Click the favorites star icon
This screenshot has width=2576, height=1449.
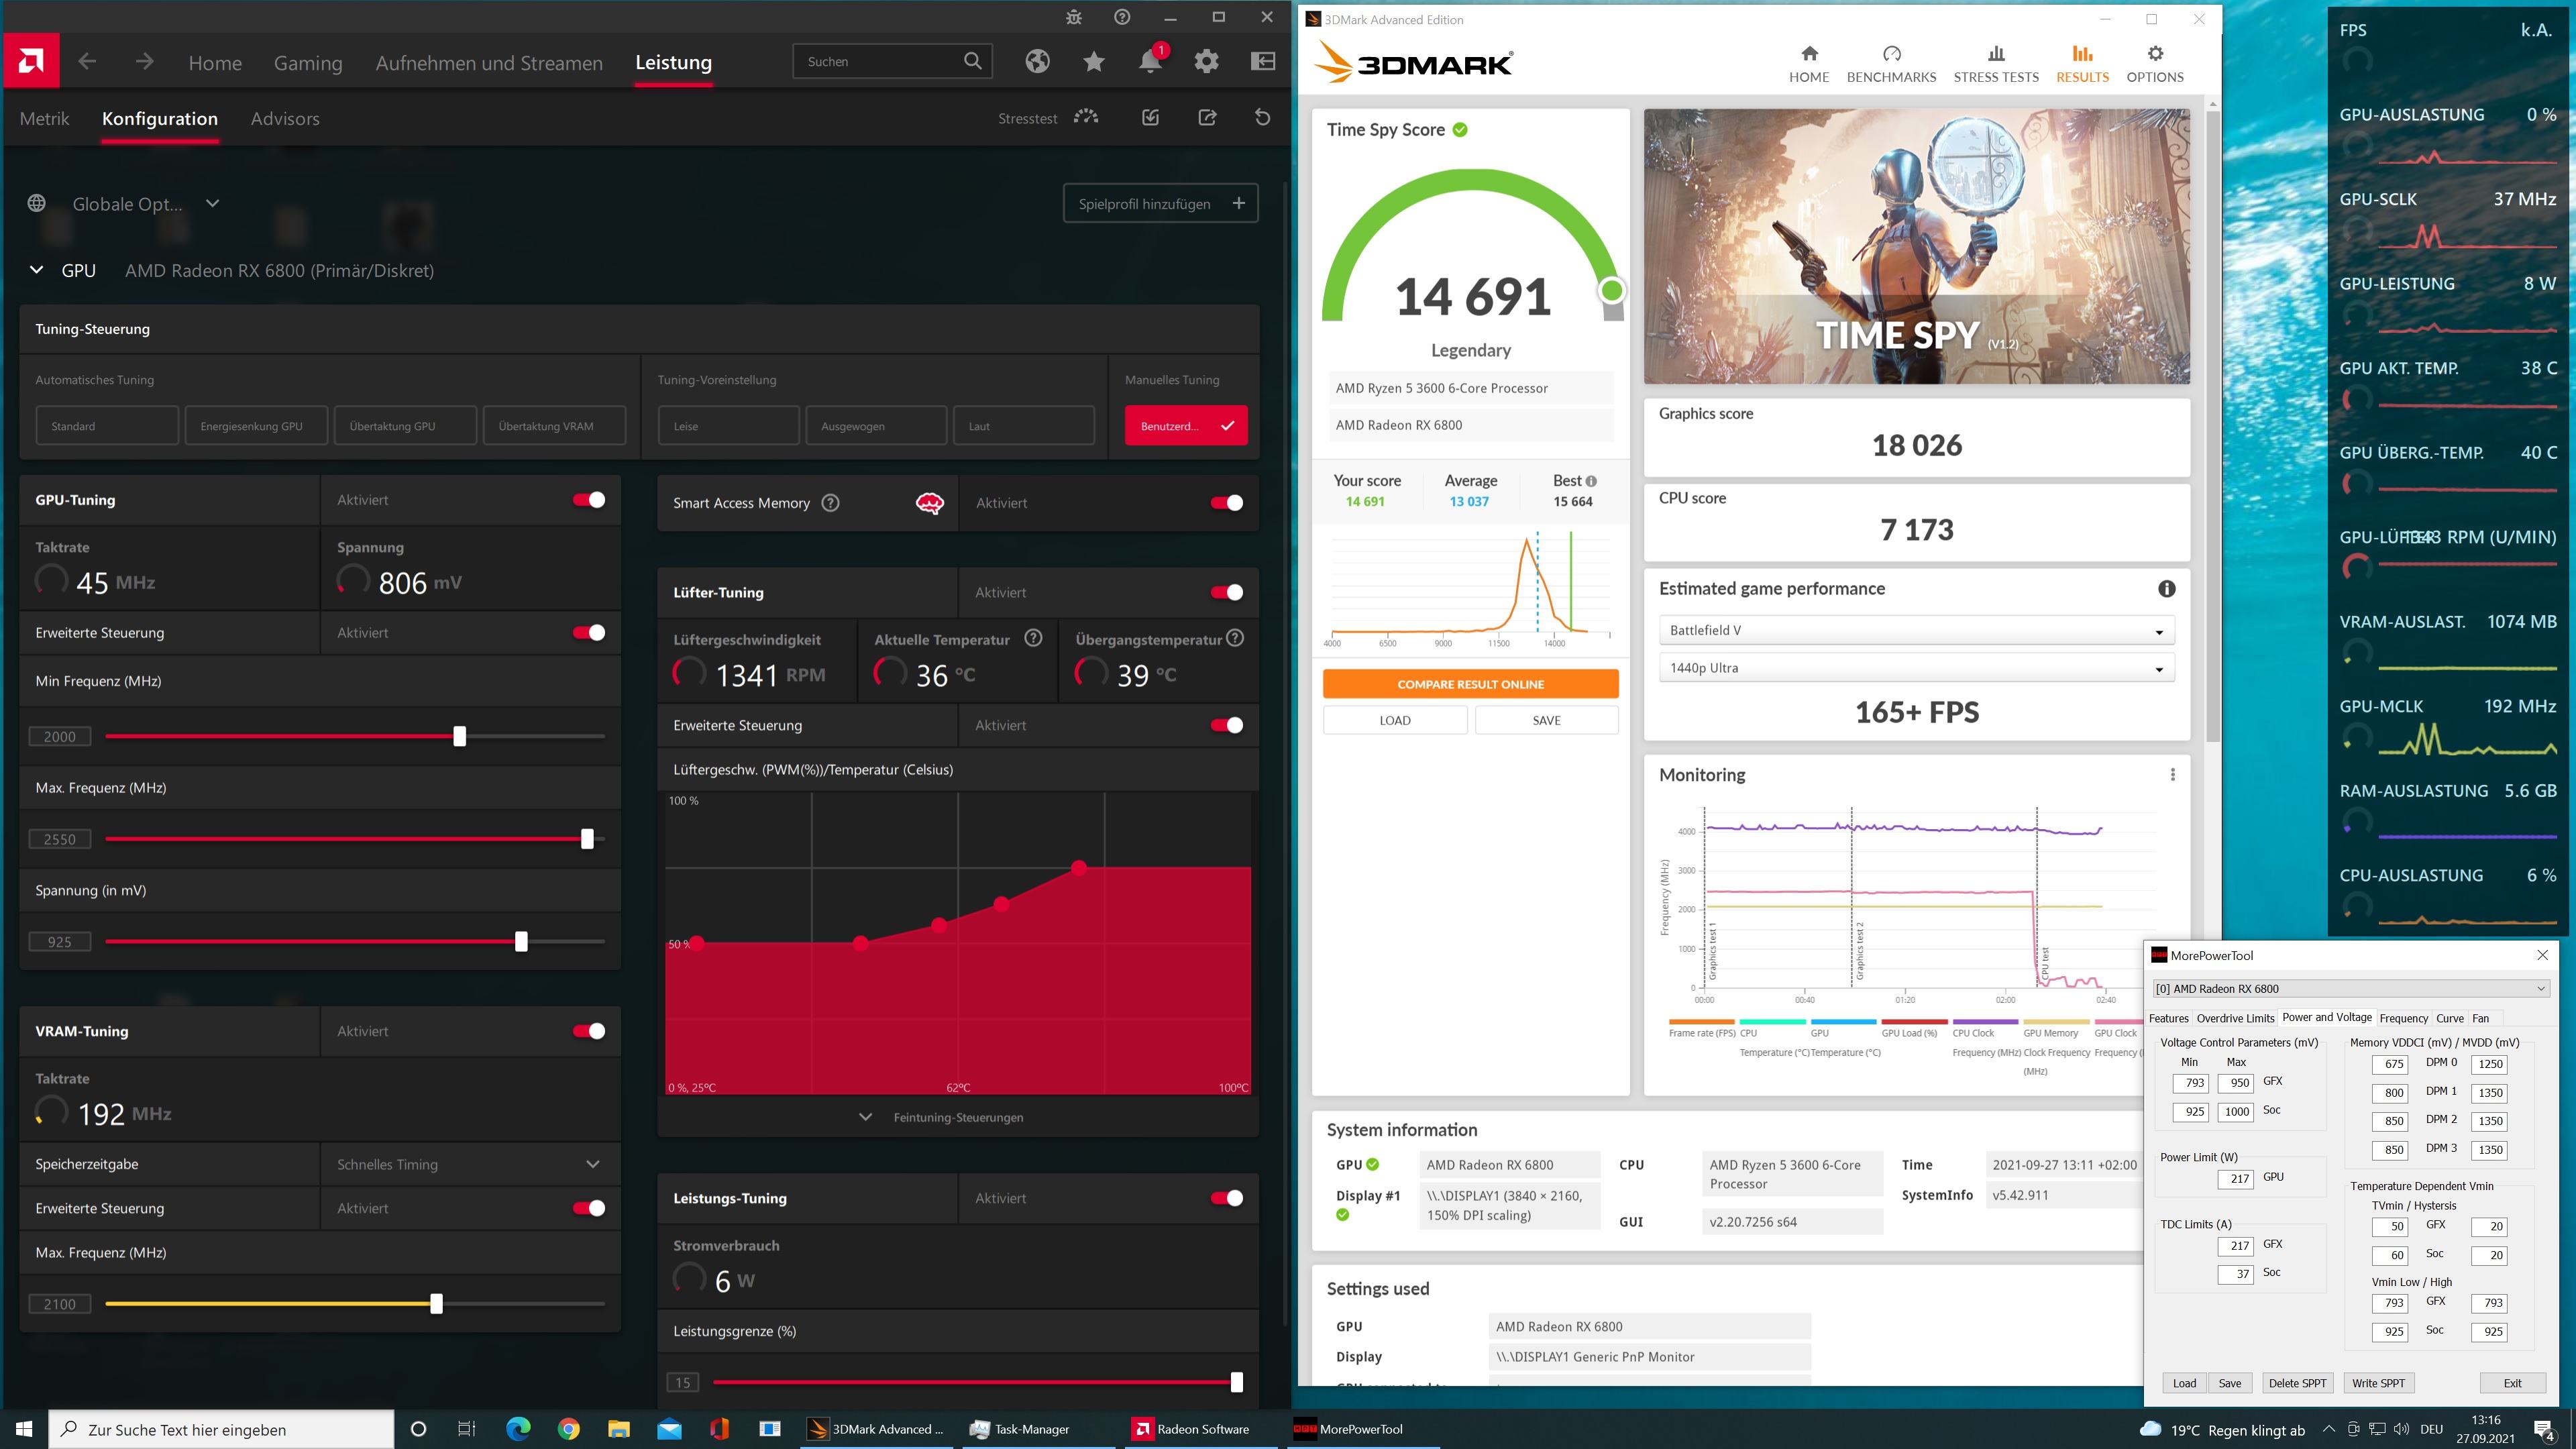1093,62
